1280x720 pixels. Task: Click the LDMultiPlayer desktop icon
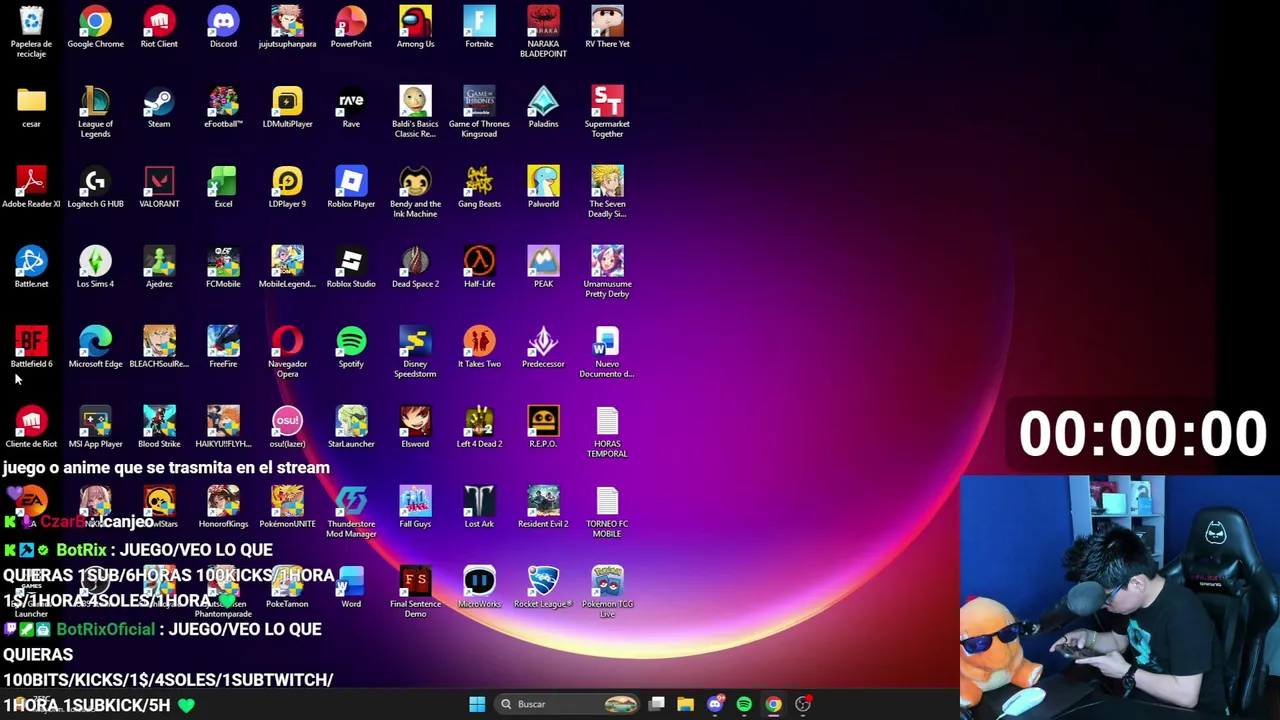point(287,107)
